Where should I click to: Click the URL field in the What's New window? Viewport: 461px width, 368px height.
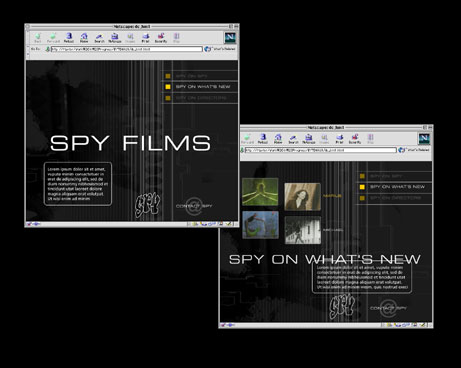coord(321,150)
